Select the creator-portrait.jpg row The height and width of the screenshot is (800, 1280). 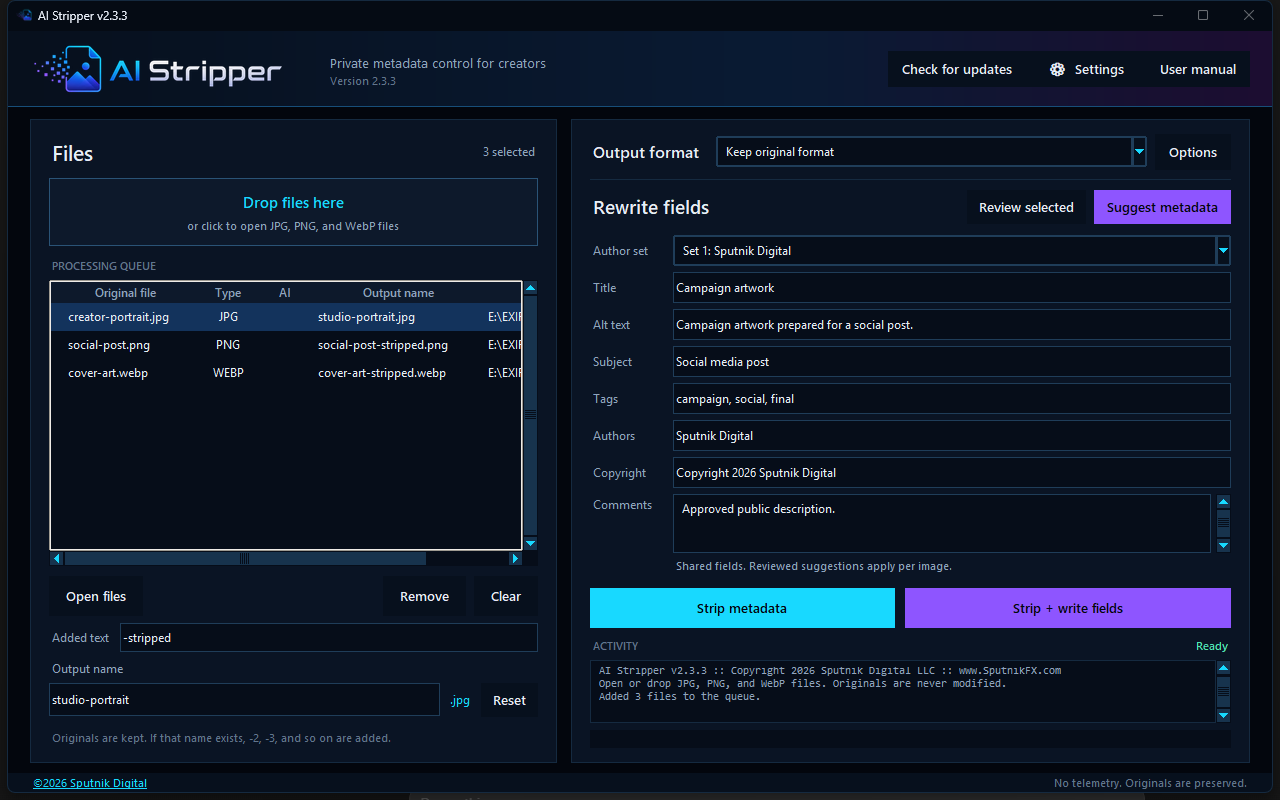tap(287, 317)
